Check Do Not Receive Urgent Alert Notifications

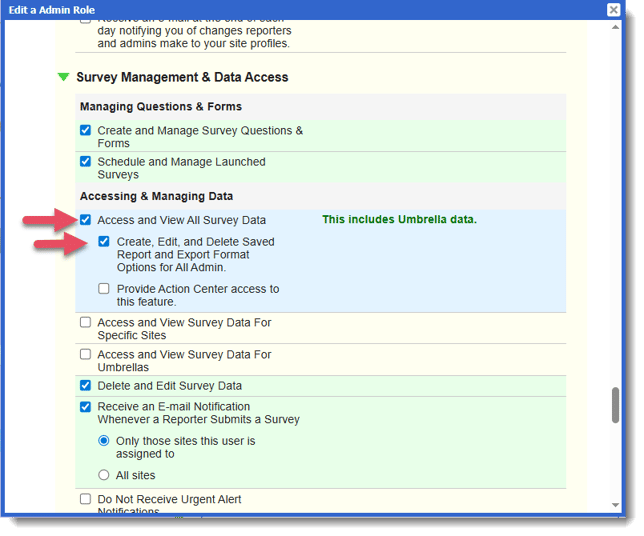[86, 499]
